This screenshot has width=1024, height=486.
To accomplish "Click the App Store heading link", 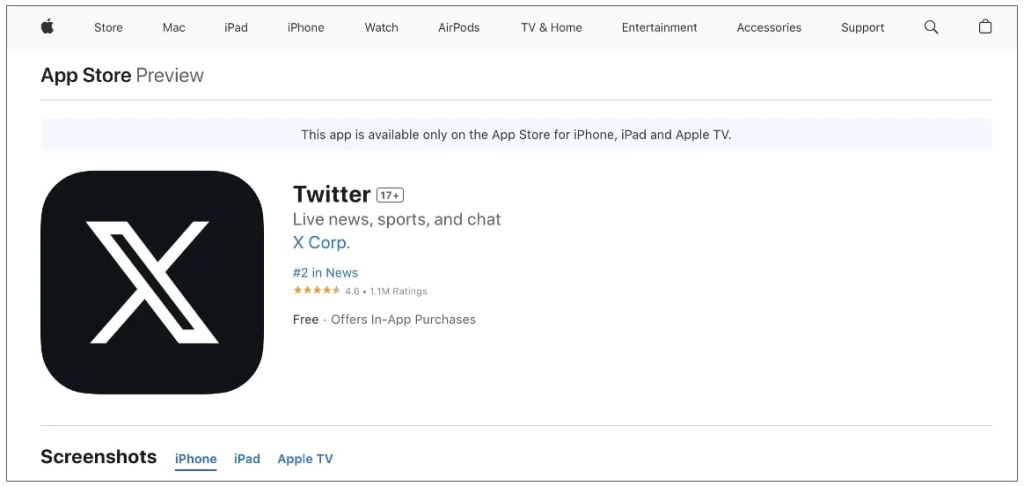I will click(86, 75).
